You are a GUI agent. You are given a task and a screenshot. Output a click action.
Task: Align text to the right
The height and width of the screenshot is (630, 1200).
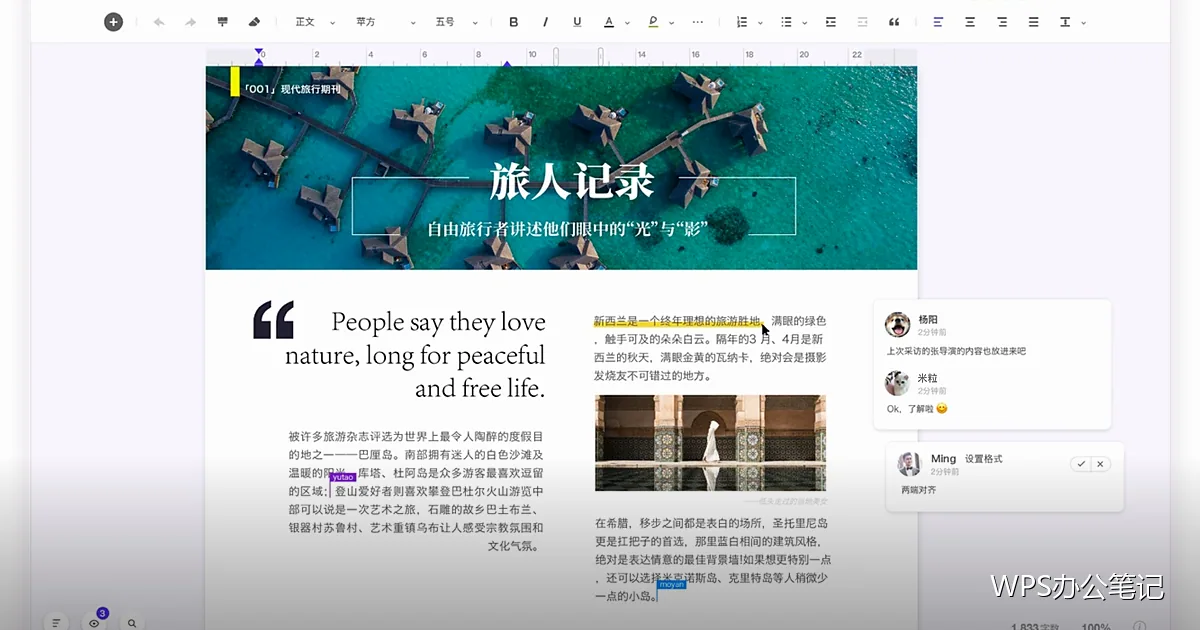[1002, 22]
